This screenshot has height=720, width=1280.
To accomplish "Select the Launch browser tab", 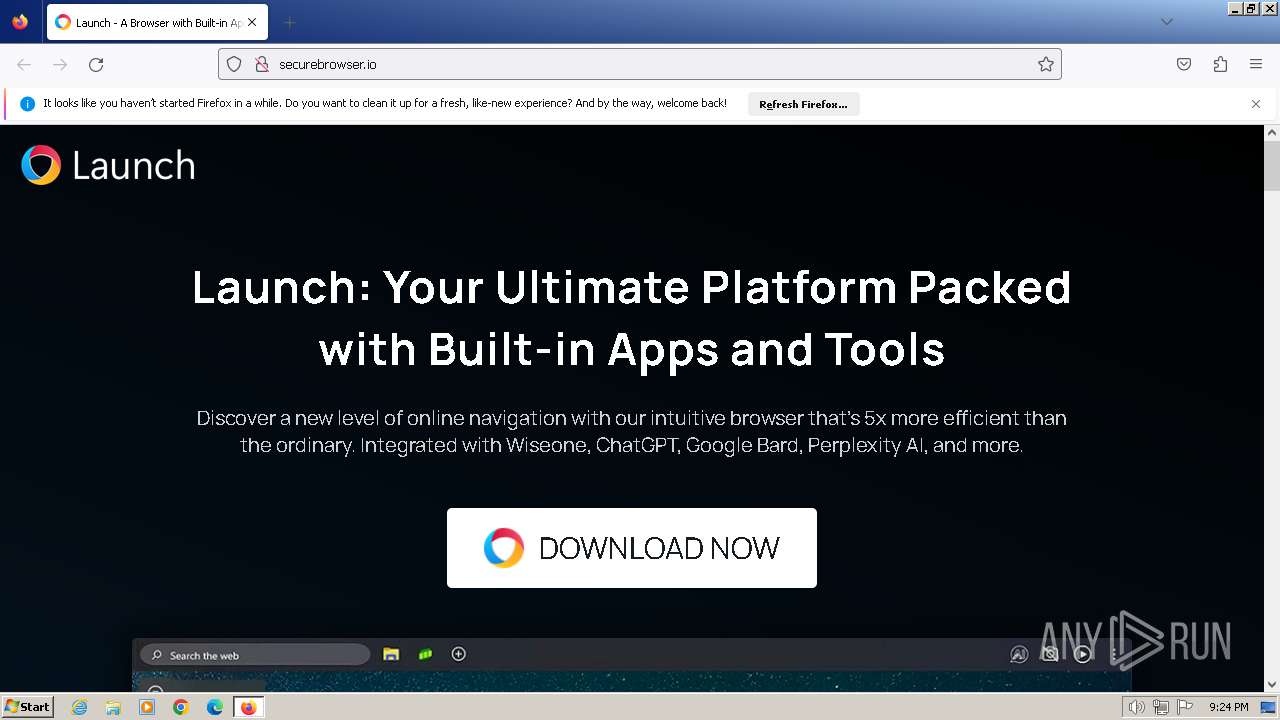I will click(156, 22).
